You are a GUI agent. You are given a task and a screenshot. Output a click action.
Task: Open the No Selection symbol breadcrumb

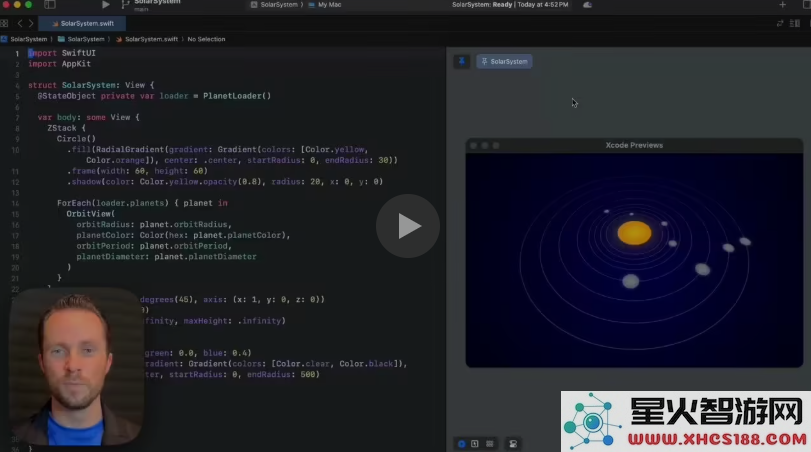tap(206, 39)
